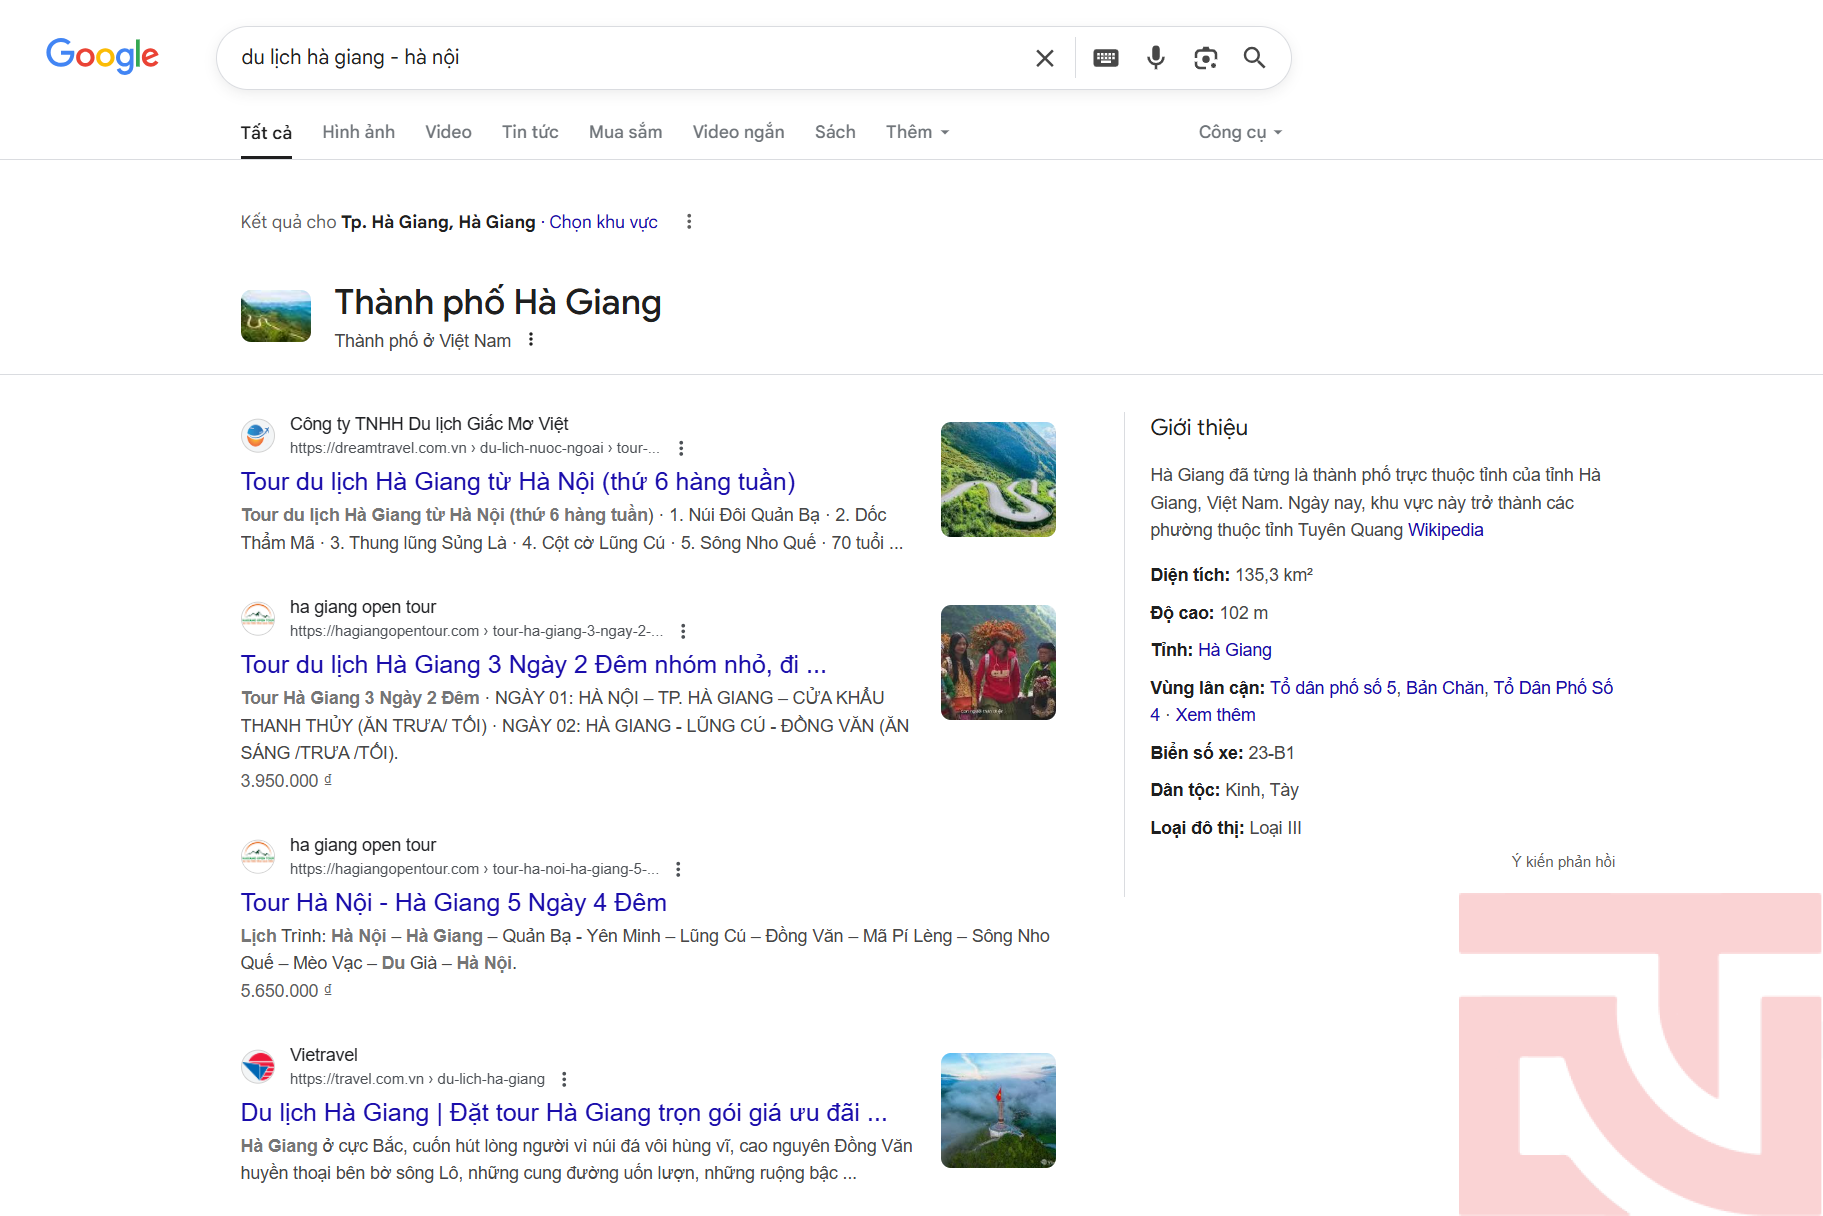
Task: Click the Vietravel site name
Action: (324, 1055)
